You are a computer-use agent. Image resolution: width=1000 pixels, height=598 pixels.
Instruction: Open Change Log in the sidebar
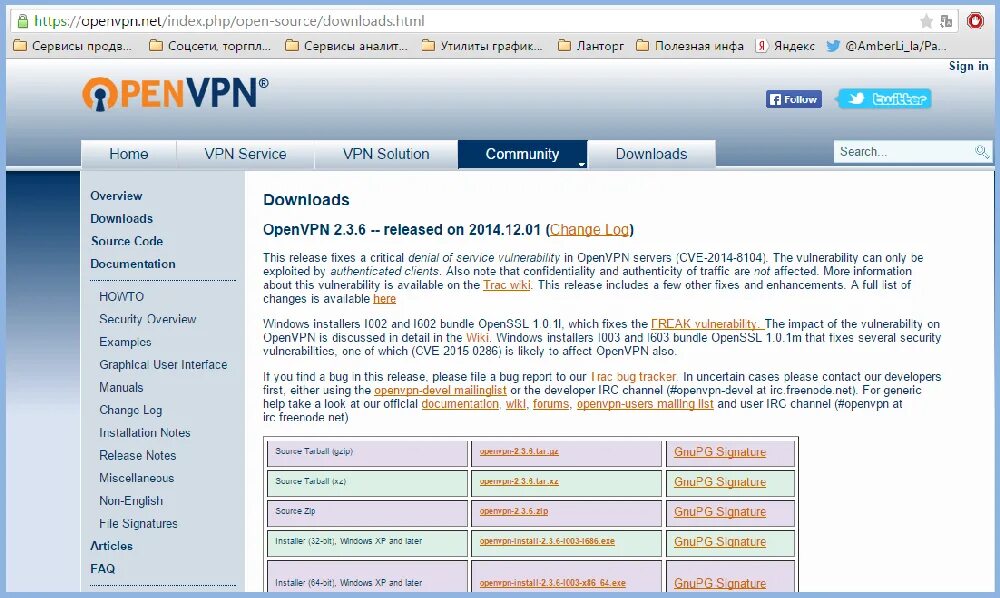click(131, 410)
